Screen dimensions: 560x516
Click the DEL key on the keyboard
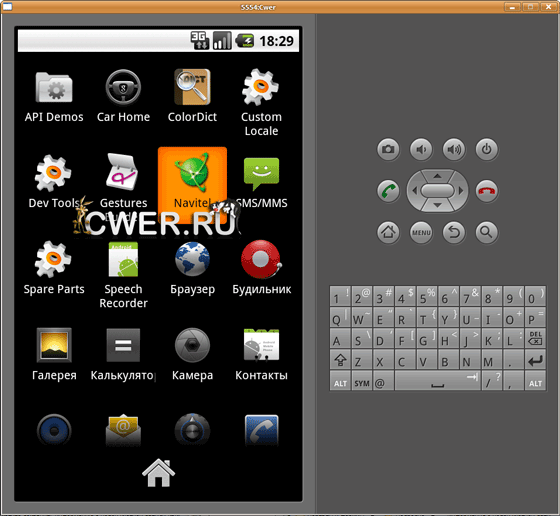[x=535, y=339]
